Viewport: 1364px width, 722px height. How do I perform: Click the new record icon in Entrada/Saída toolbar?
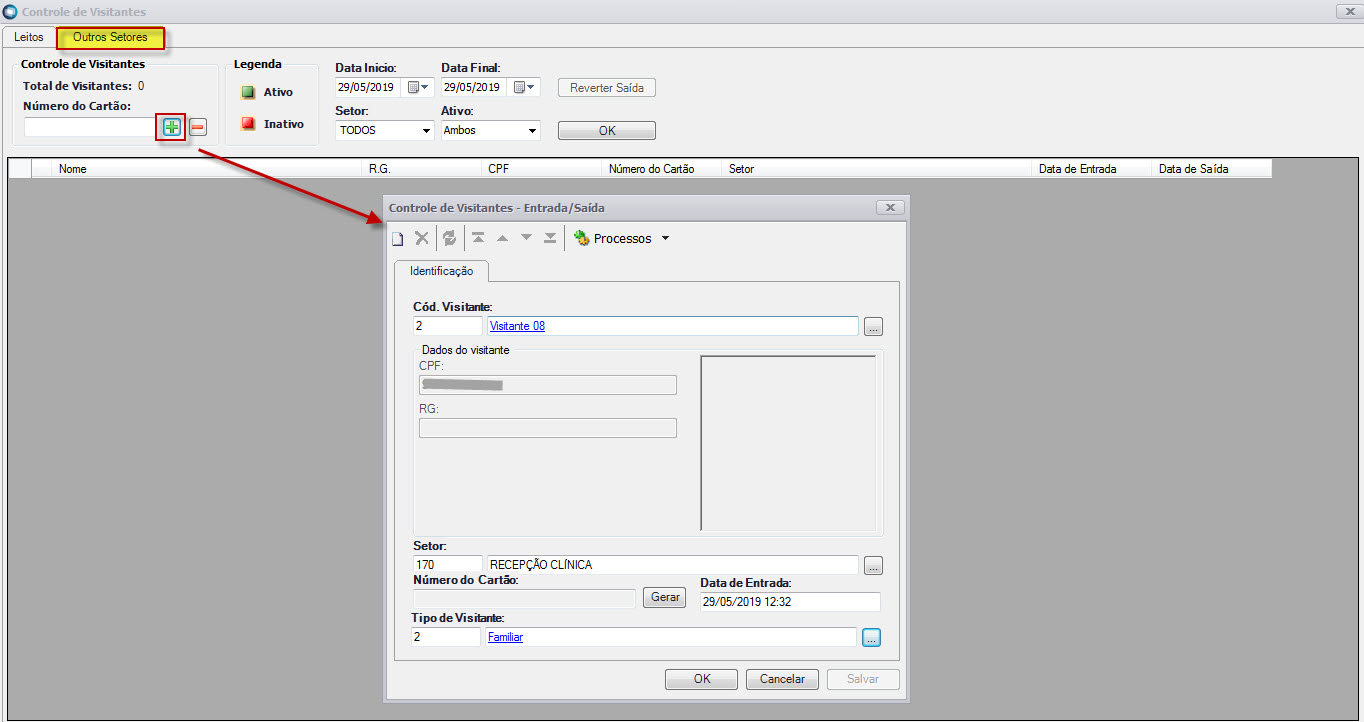pyautogui.click(x=397, y=238)
